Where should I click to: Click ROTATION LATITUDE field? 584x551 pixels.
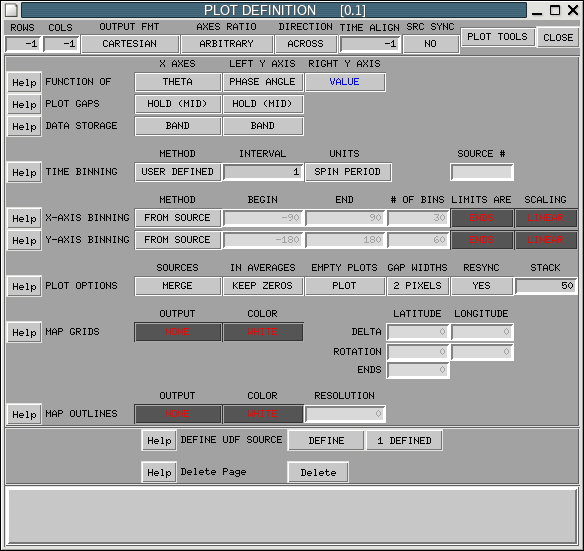pyautogui.click(x=418, y=352)
